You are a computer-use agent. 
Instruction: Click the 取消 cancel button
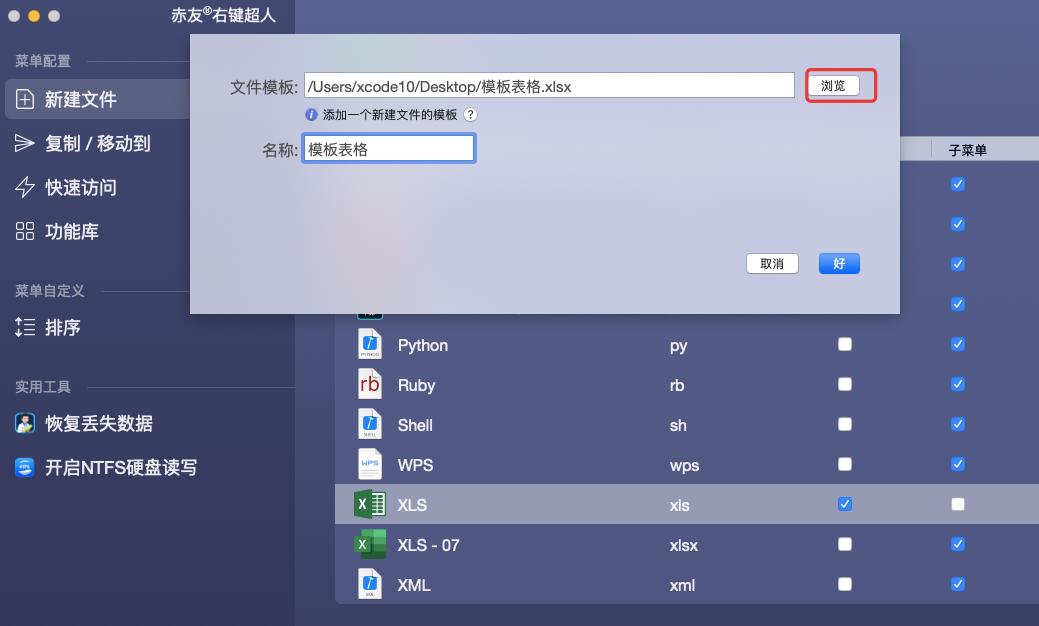click(772, 263)
